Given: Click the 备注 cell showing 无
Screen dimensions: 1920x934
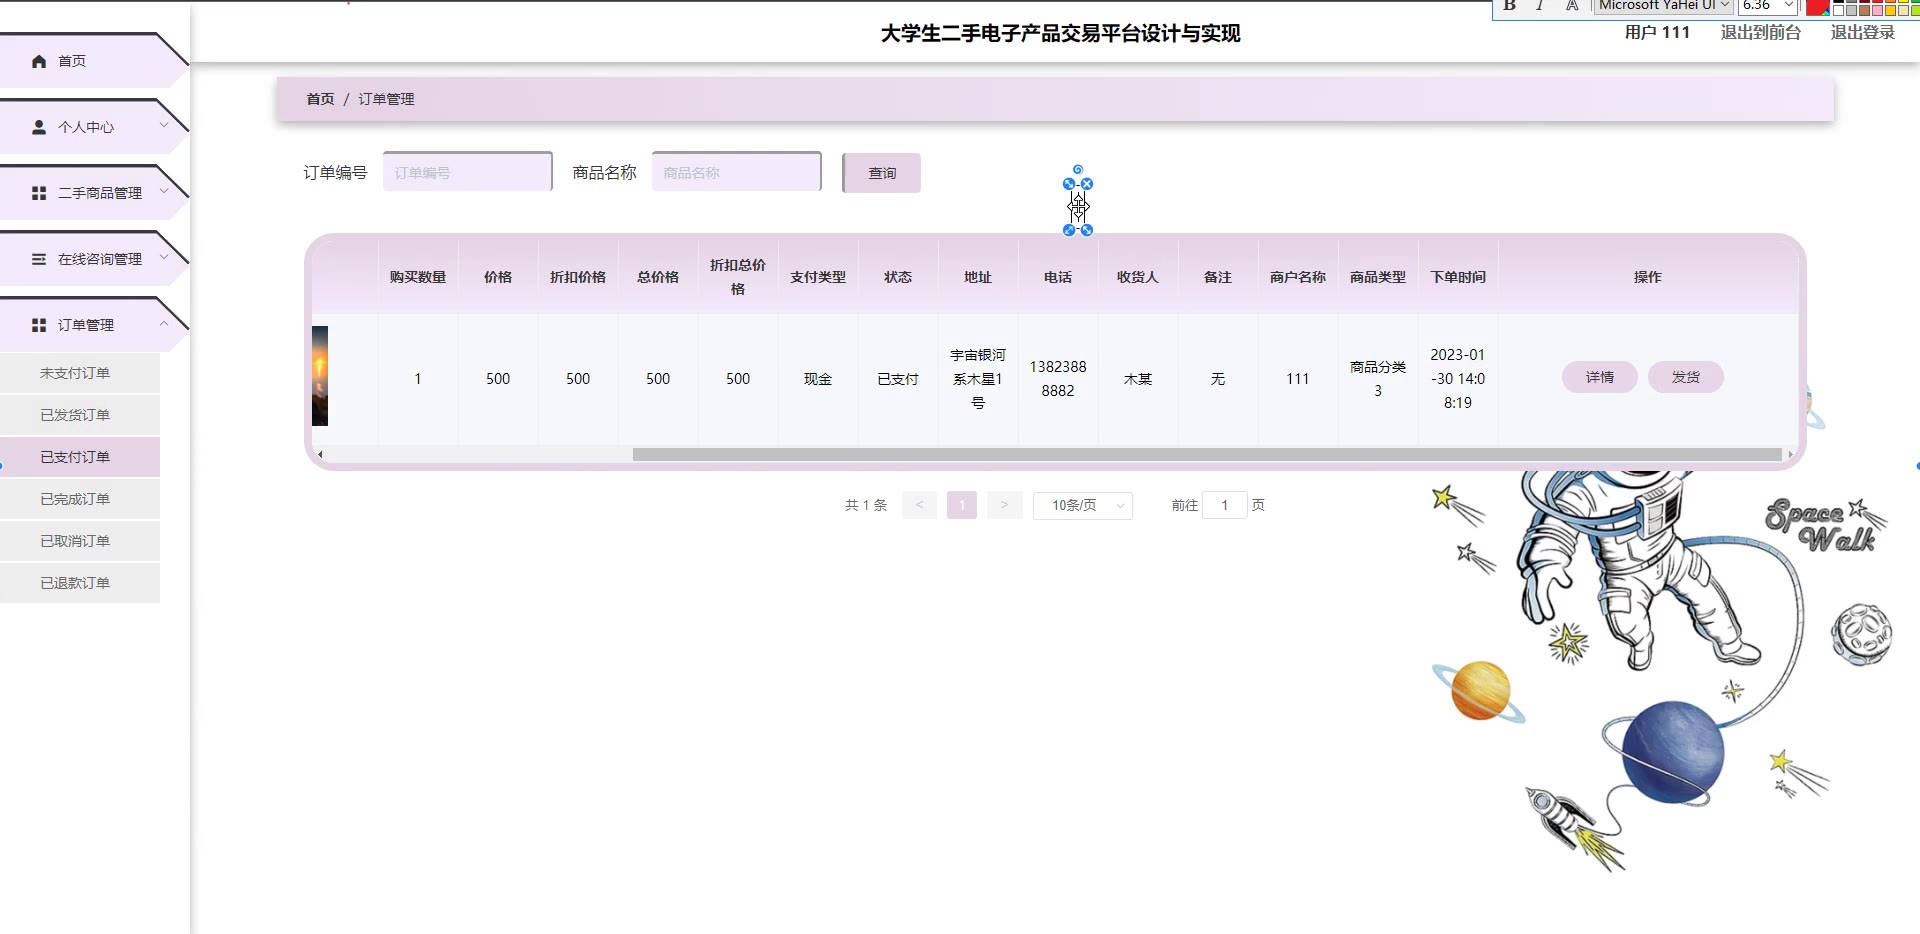Looking at the screenshot, I should [x=1218, y=379].
